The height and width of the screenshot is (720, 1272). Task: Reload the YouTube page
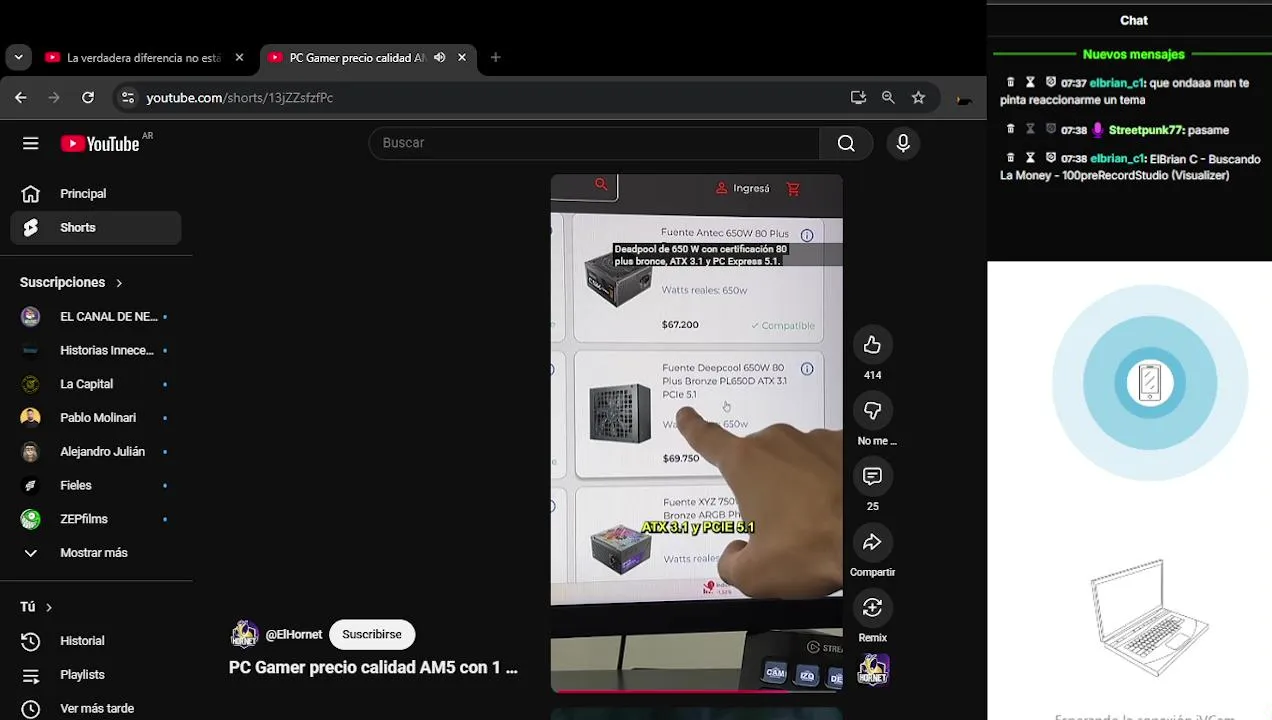coord(88,97)
